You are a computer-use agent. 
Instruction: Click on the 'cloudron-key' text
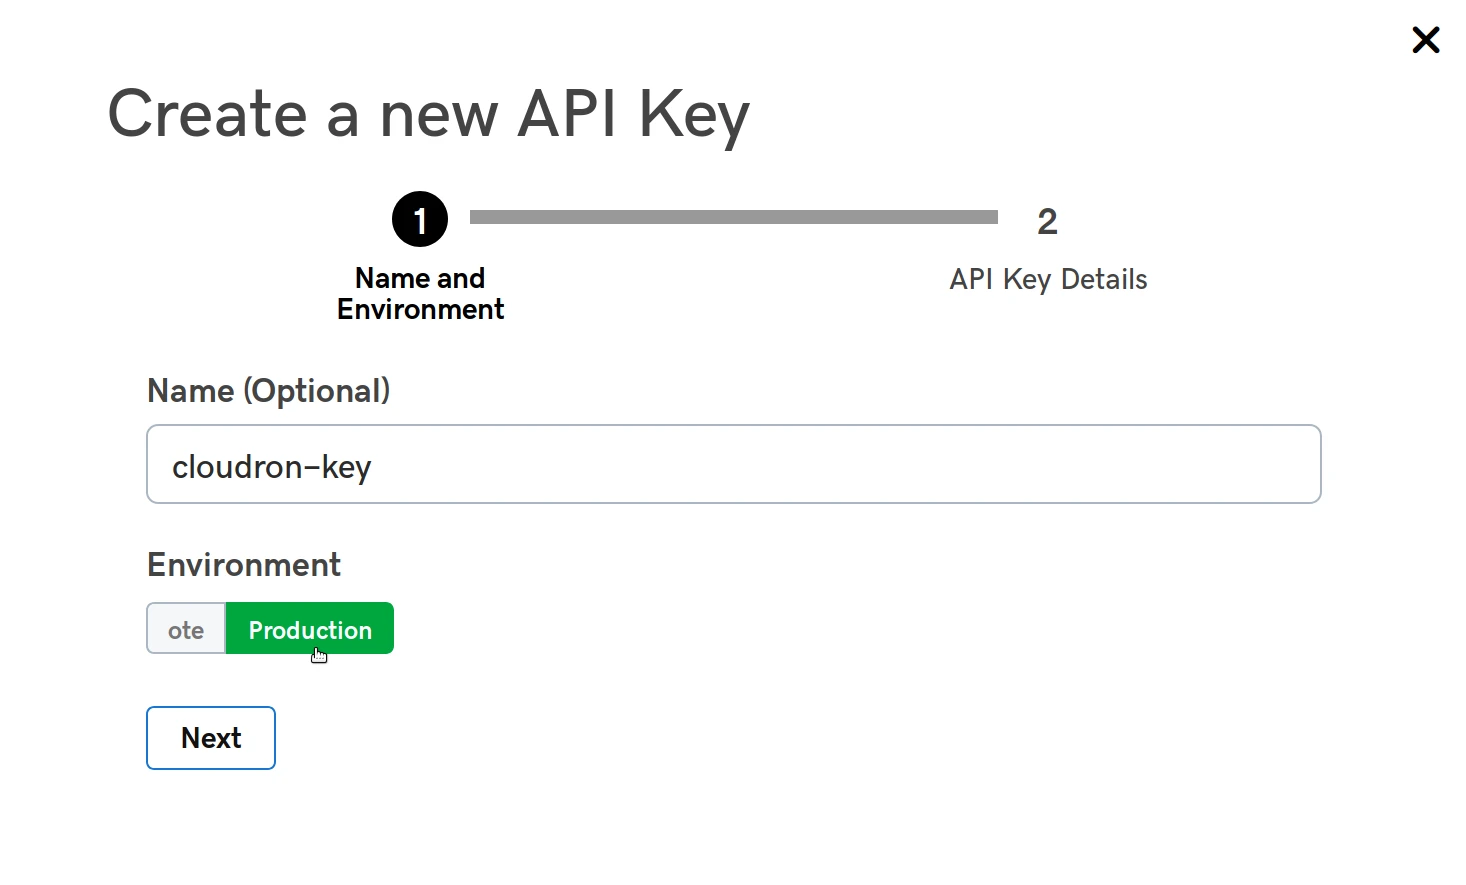tap(271, 467)
